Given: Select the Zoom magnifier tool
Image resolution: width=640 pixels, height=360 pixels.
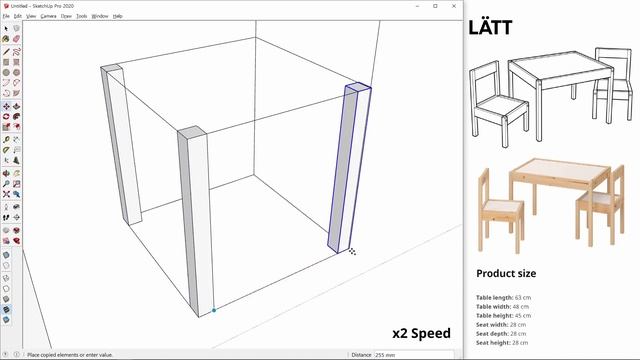Looking at the screenshot, I should 6,184.
